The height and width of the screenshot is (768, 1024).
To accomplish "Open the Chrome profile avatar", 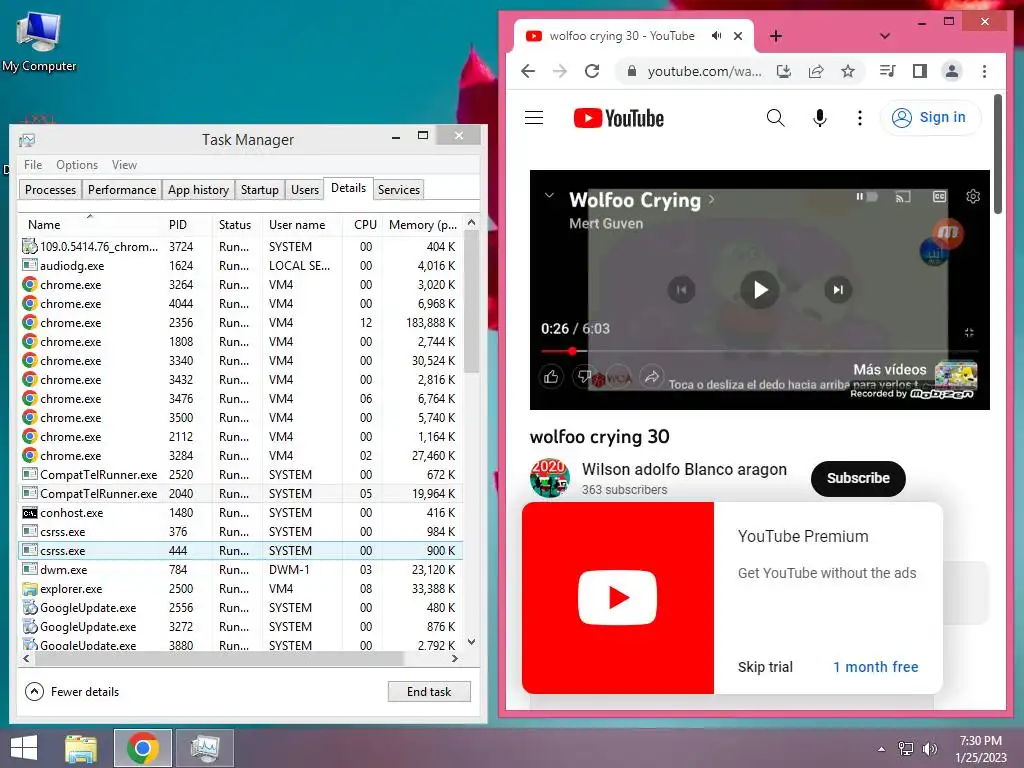I will 952,71.
